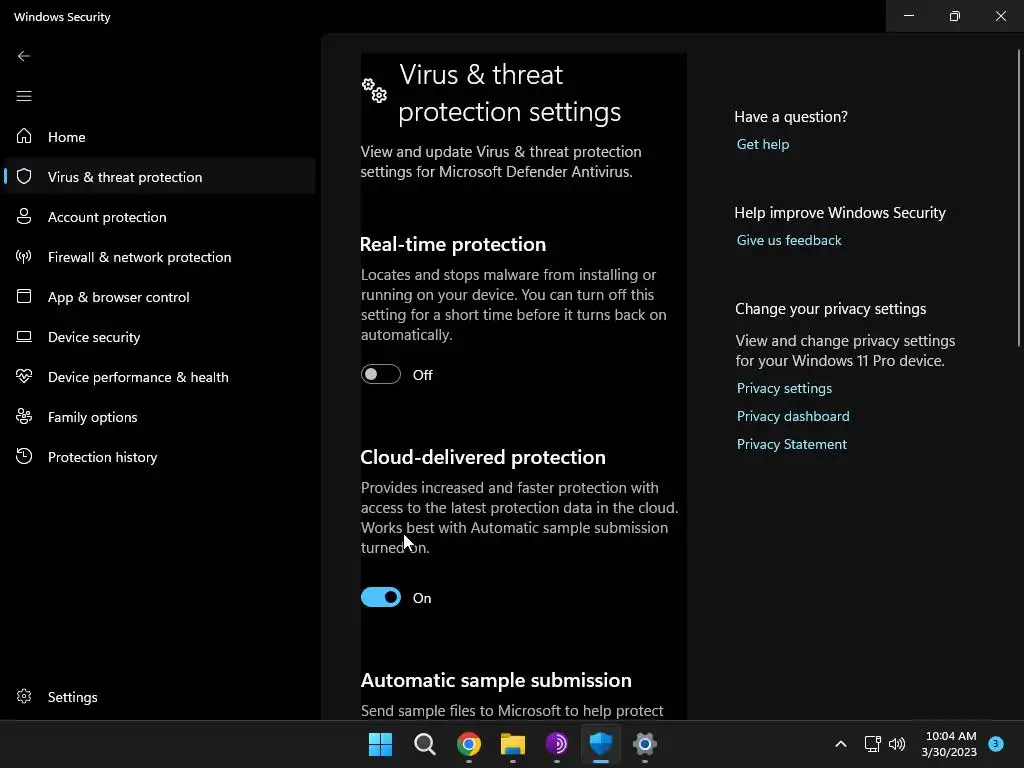This screenshot has height=768, width=1024.
Task: Open the Privacy Statement link
Action: point(792,444)
